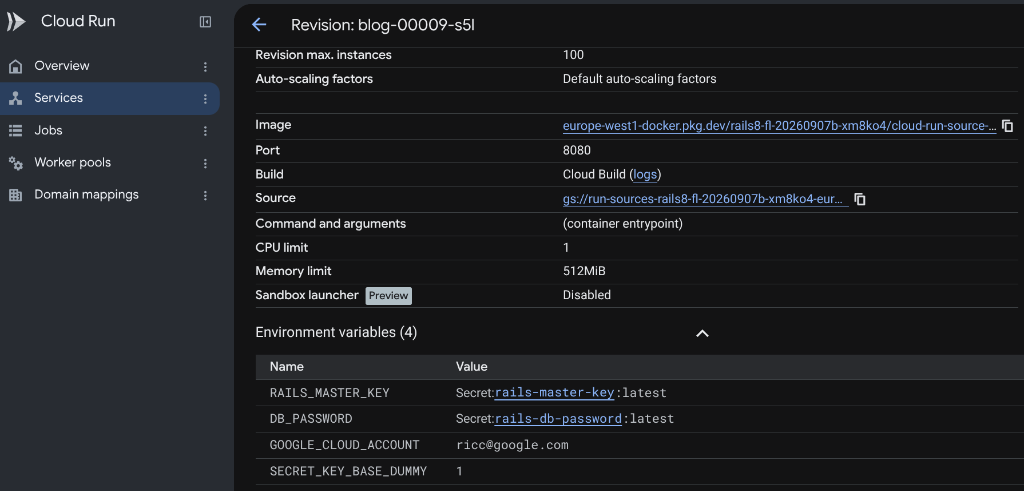Click the Value column header
Viewport: 1024px width, 491px height.
click(x=472, y=366)
